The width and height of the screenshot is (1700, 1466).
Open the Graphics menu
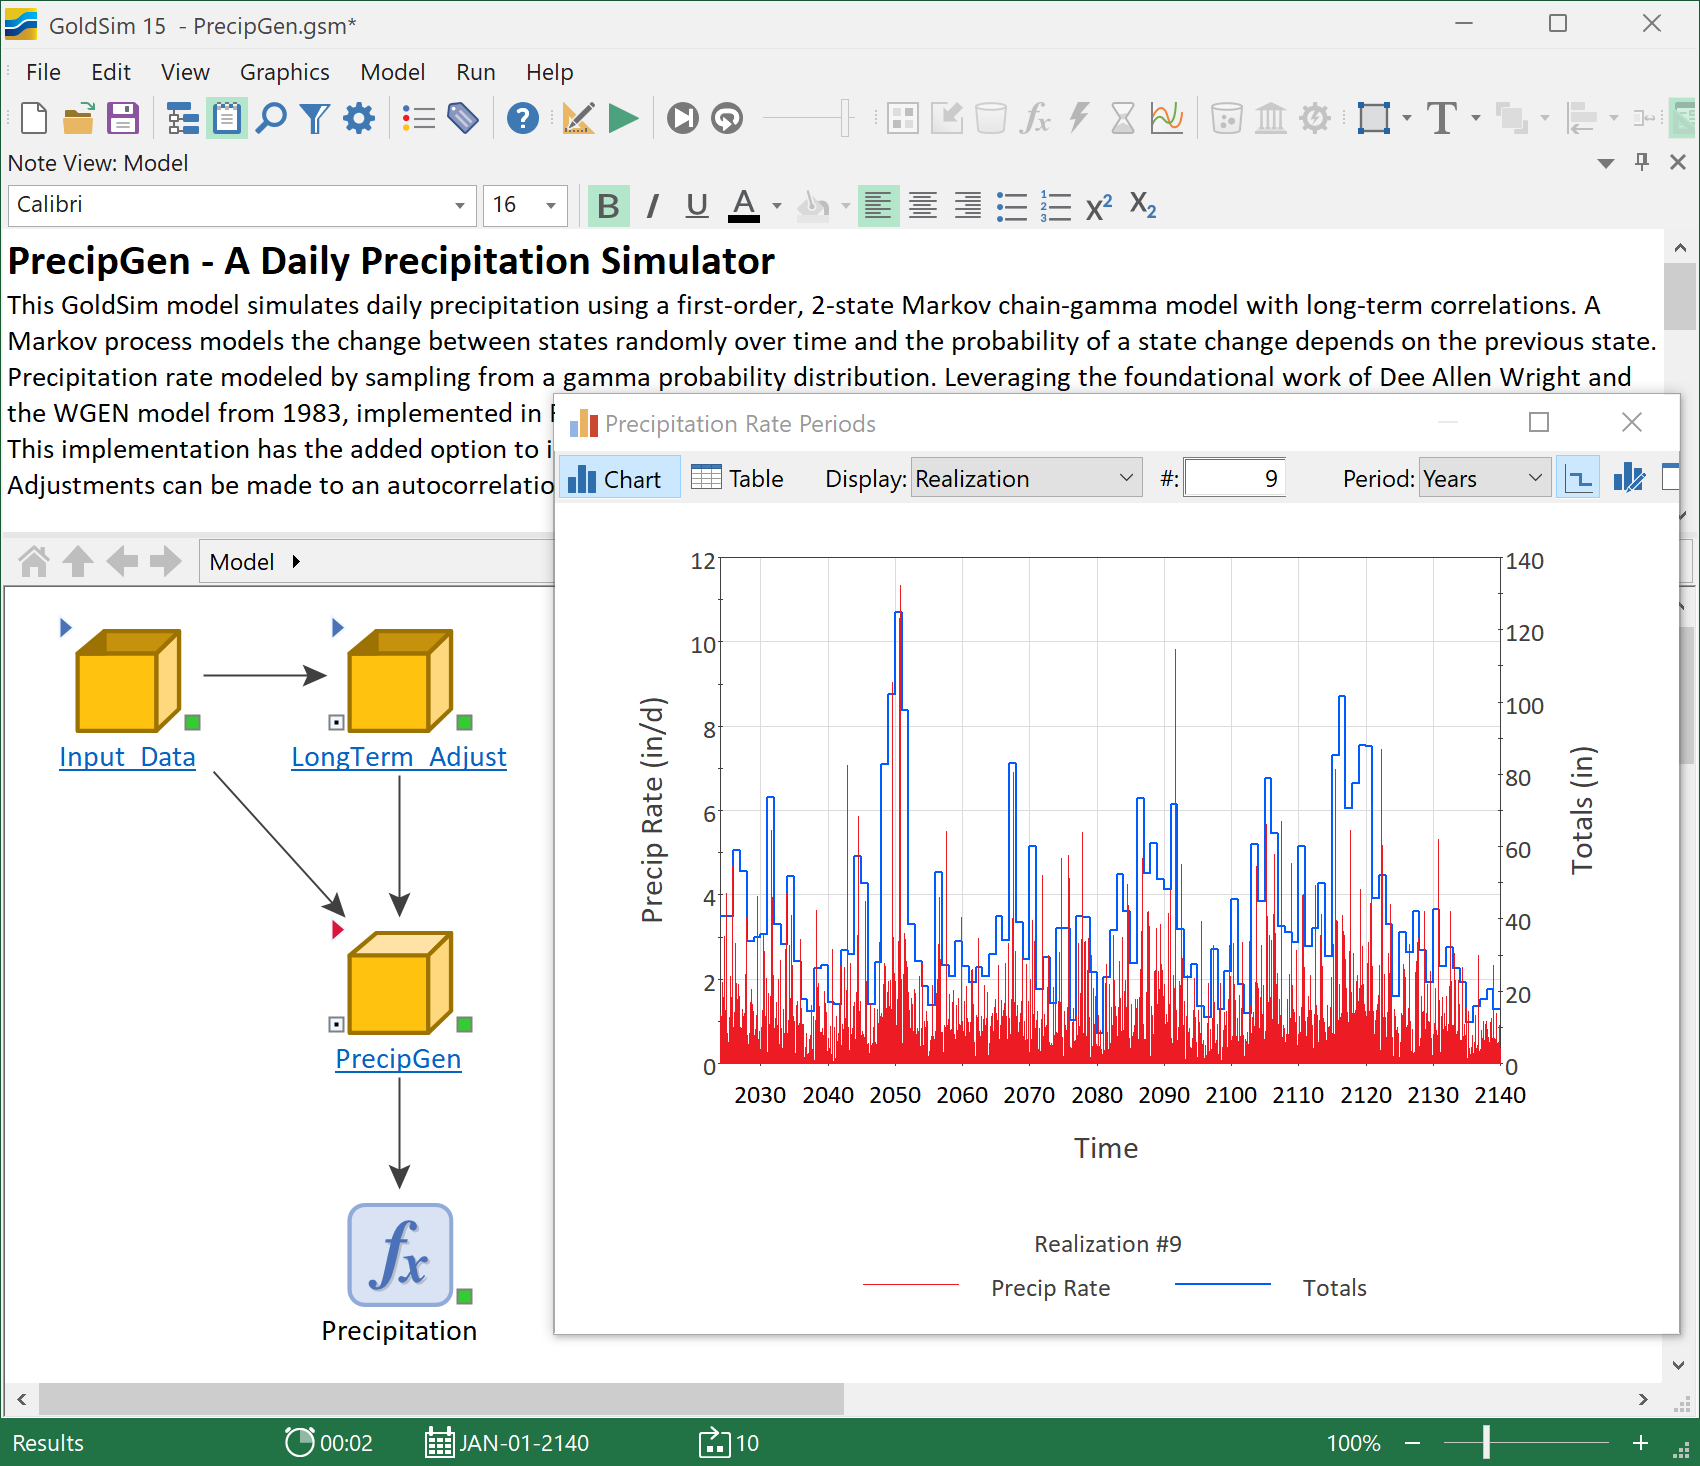pyautogui.click(x=284, y=72)
